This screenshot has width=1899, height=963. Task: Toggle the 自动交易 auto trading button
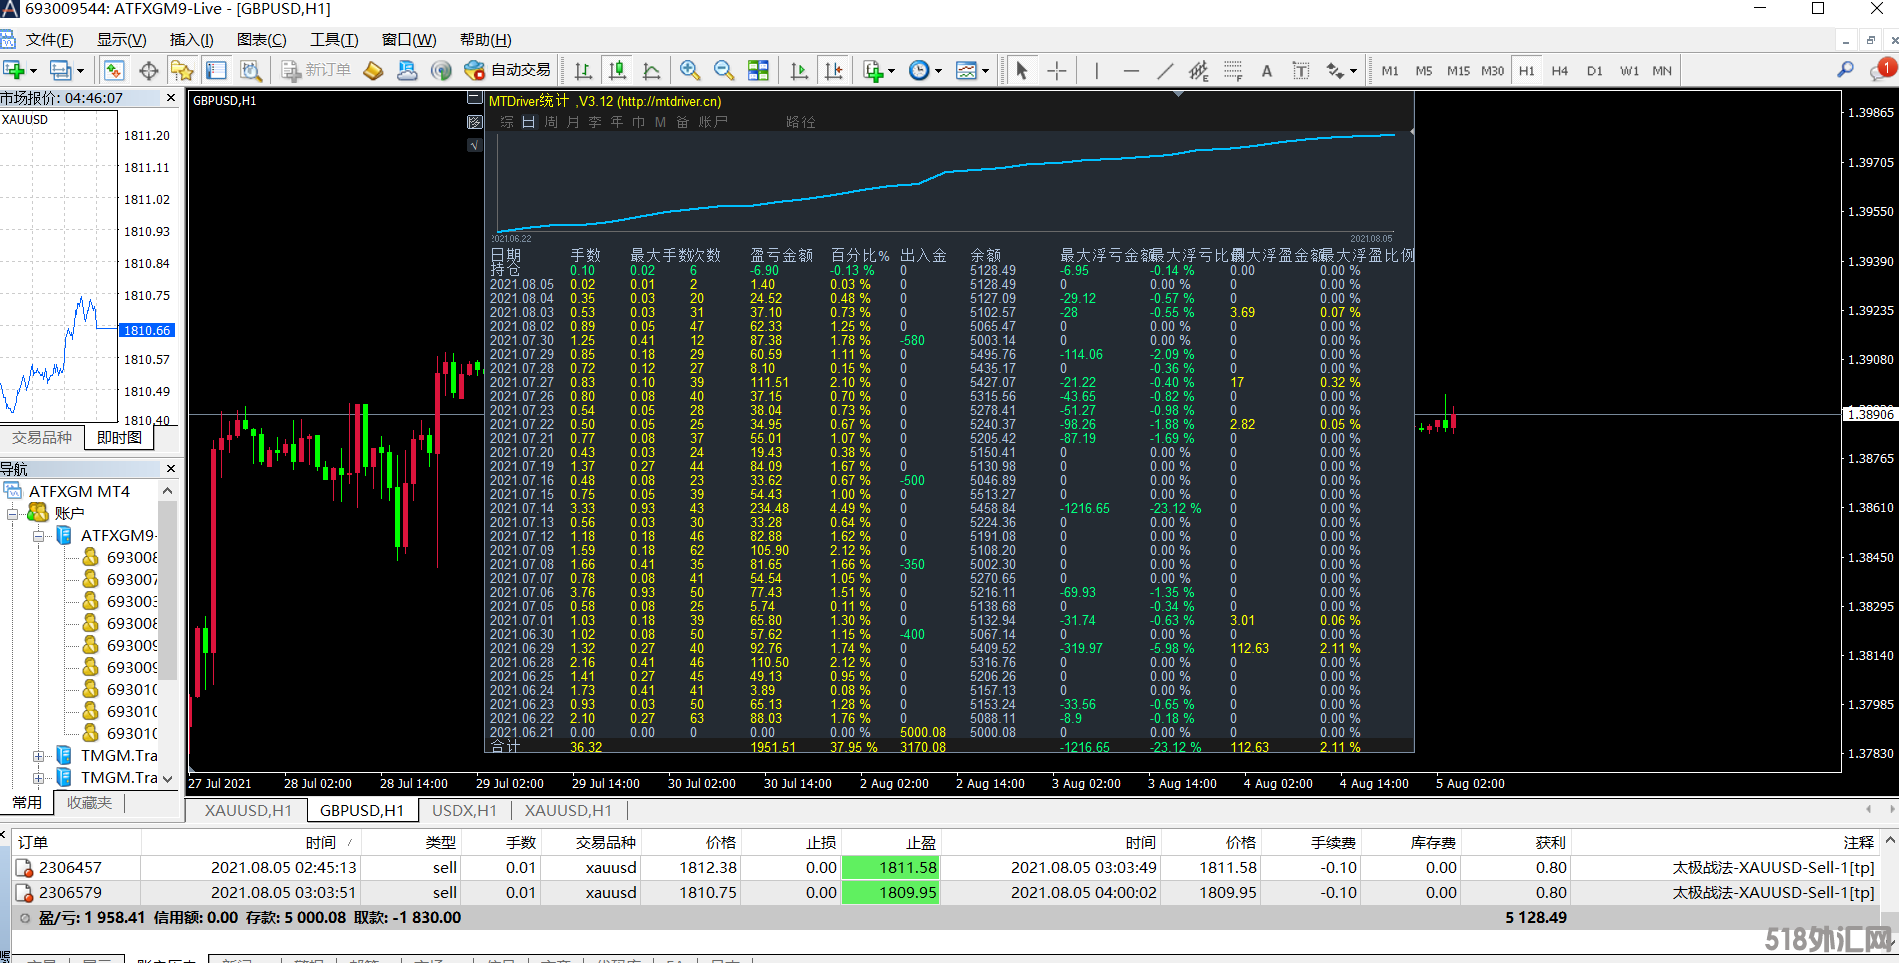508,70
